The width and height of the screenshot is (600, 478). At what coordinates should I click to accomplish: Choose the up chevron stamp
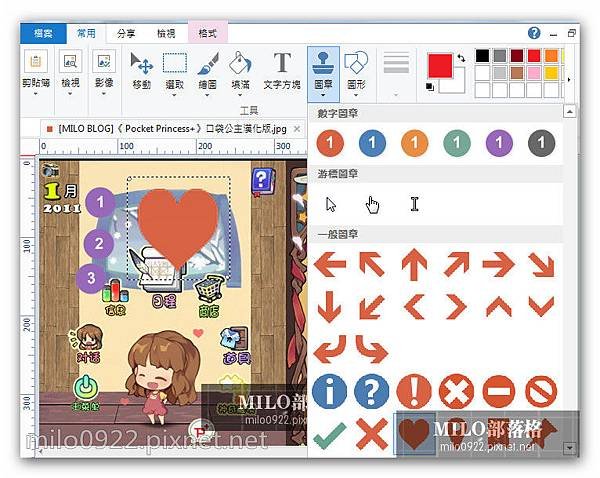[x=499, y=307]
